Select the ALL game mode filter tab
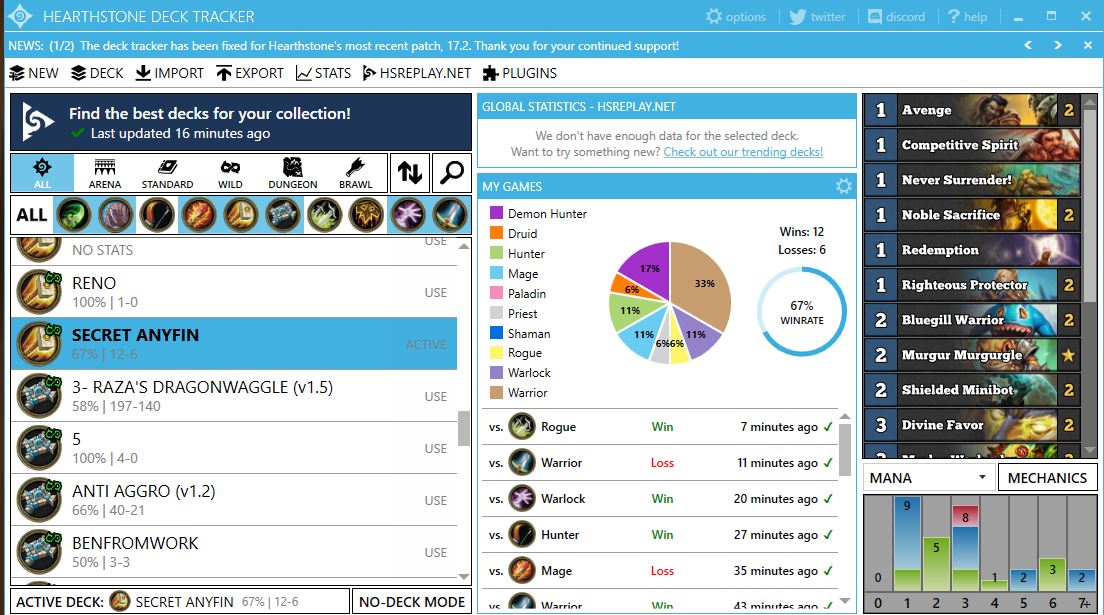The image size is (1104, 615). (42, 173)
